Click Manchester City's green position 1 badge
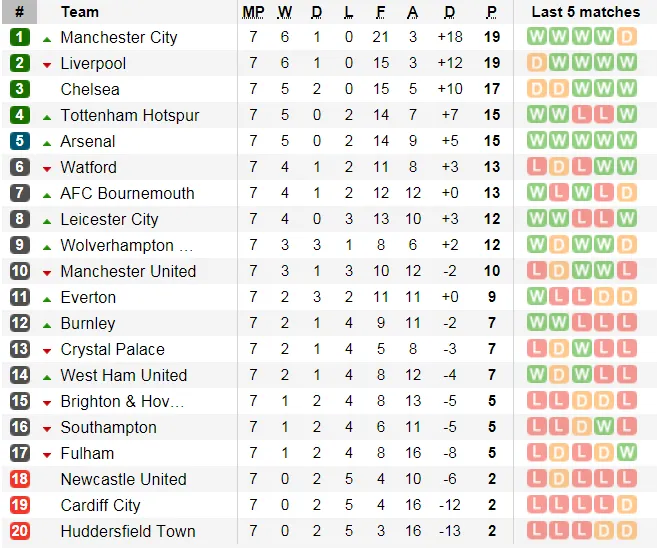Image resolution: width=657 pixels, height=548 pixels. coord(20,37)
